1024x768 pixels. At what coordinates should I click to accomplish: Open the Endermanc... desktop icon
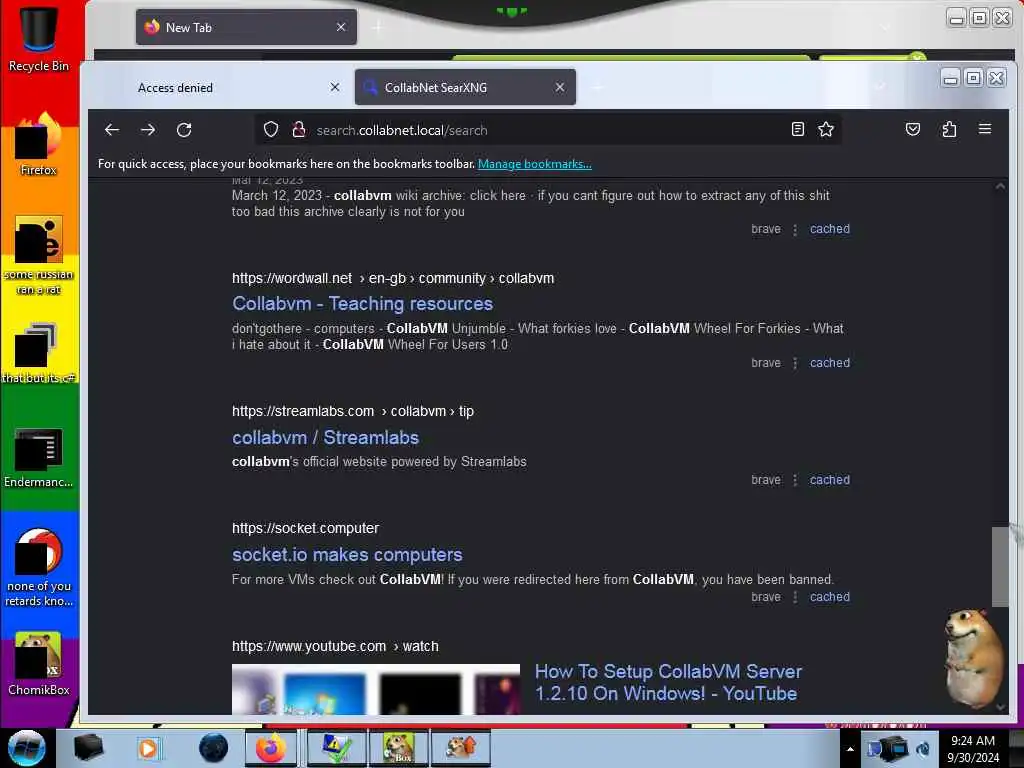(39, 458)
